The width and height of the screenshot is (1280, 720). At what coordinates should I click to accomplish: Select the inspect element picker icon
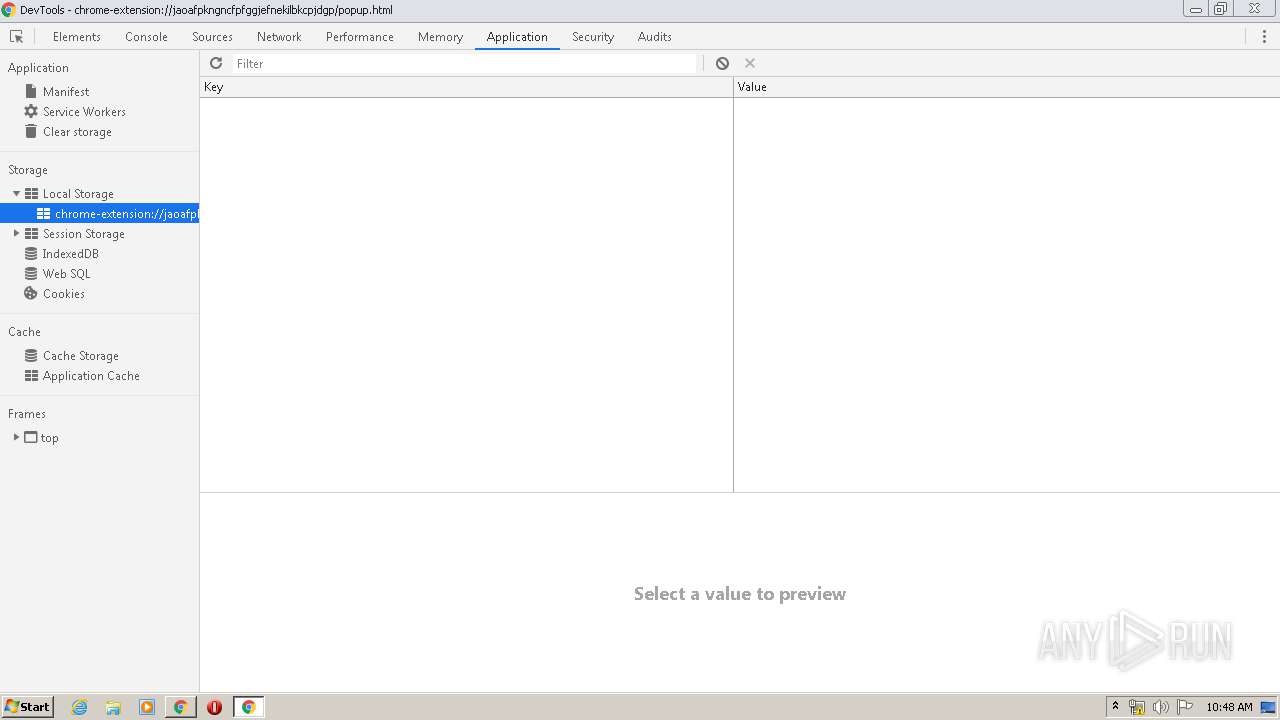[x=16, y=36]
